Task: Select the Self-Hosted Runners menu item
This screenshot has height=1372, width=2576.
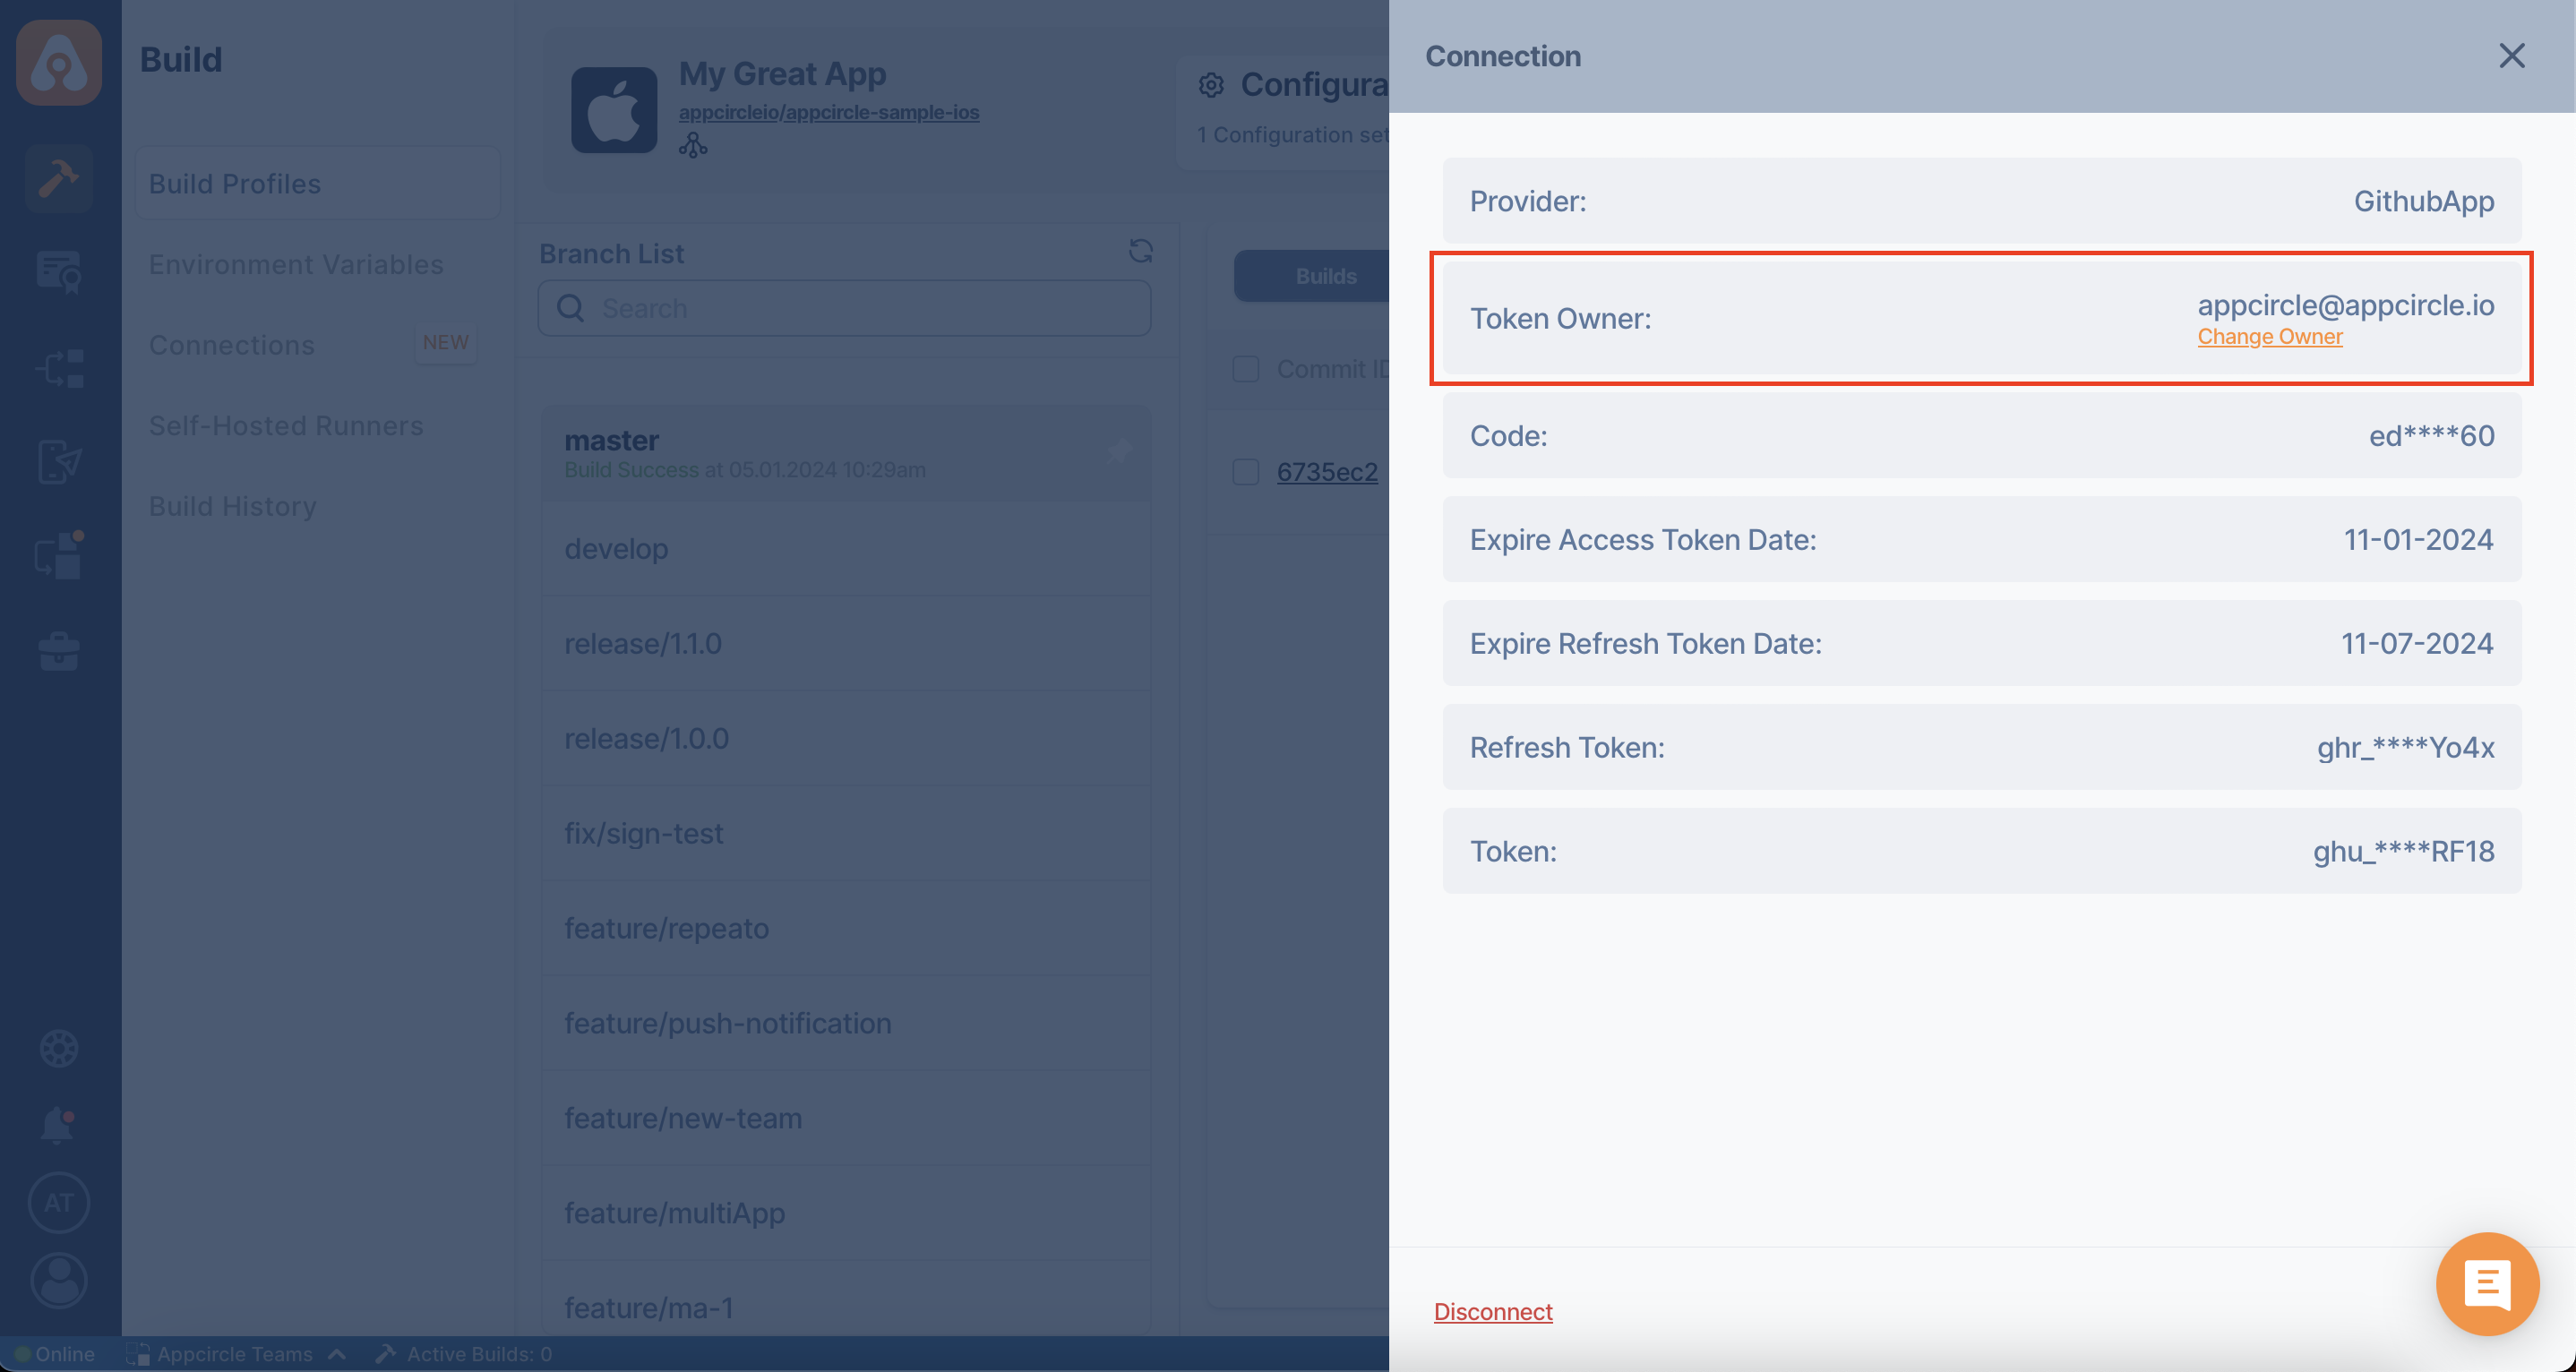Action: [287, 423]
